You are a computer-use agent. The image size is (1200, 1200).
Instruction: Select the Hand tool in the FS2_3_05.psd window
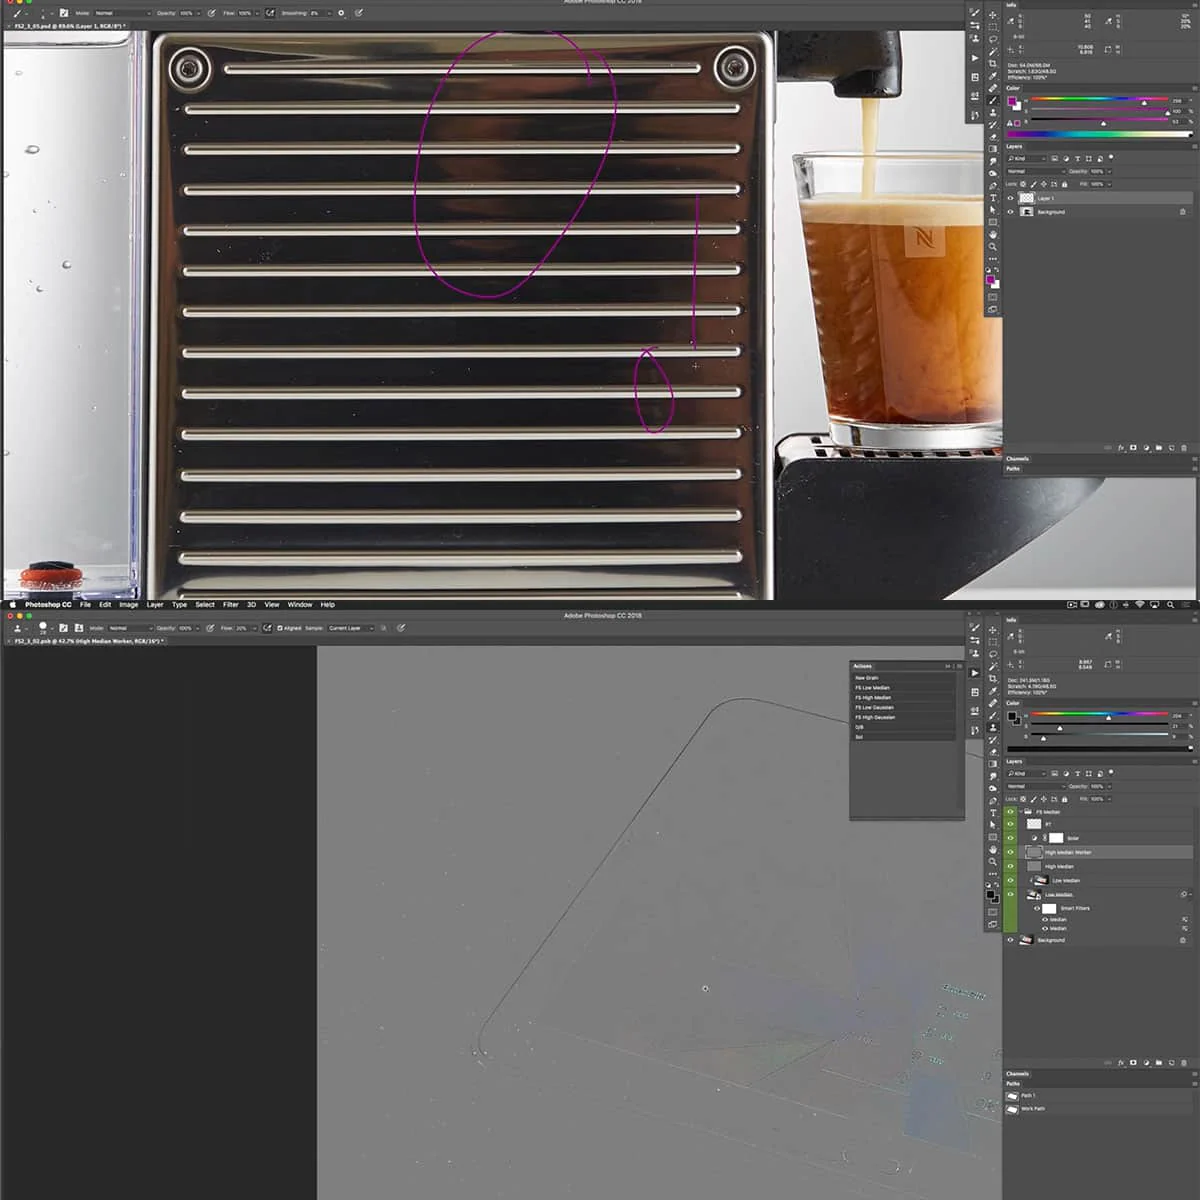coord(992,235)
